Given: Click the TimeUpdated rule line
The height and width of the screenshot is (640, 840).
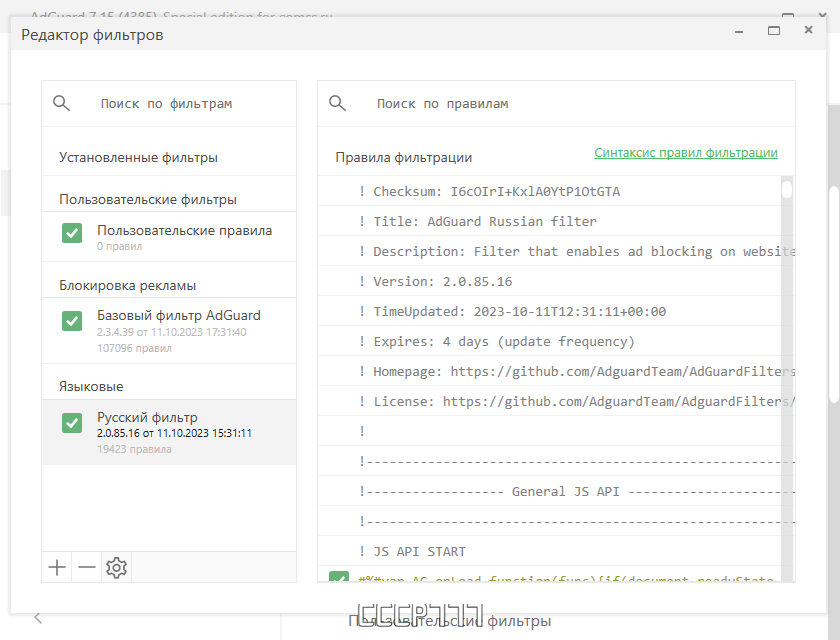Looking at the screenshot, I should [556, 311].
